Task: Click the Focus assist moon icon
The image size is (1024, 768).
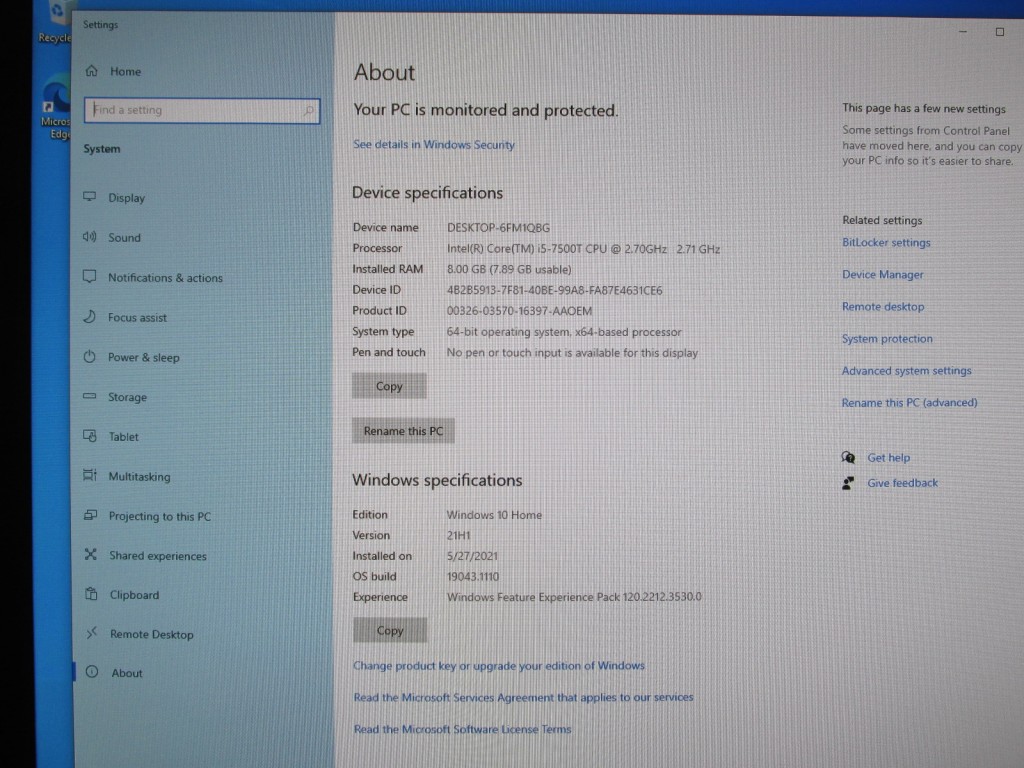Action: click(x=89, y=317)
